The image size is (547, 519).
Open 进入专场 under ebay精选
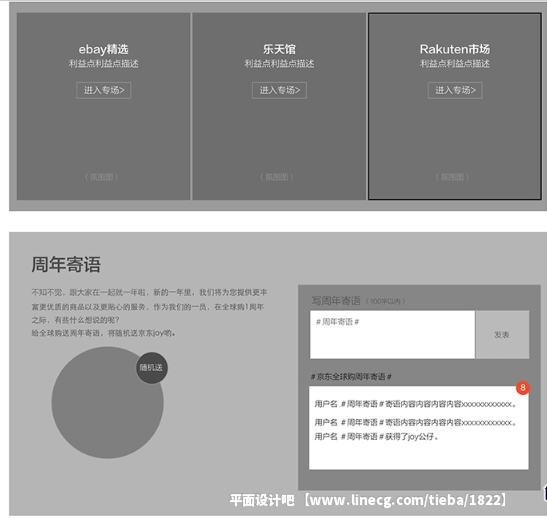coord(104,90)
